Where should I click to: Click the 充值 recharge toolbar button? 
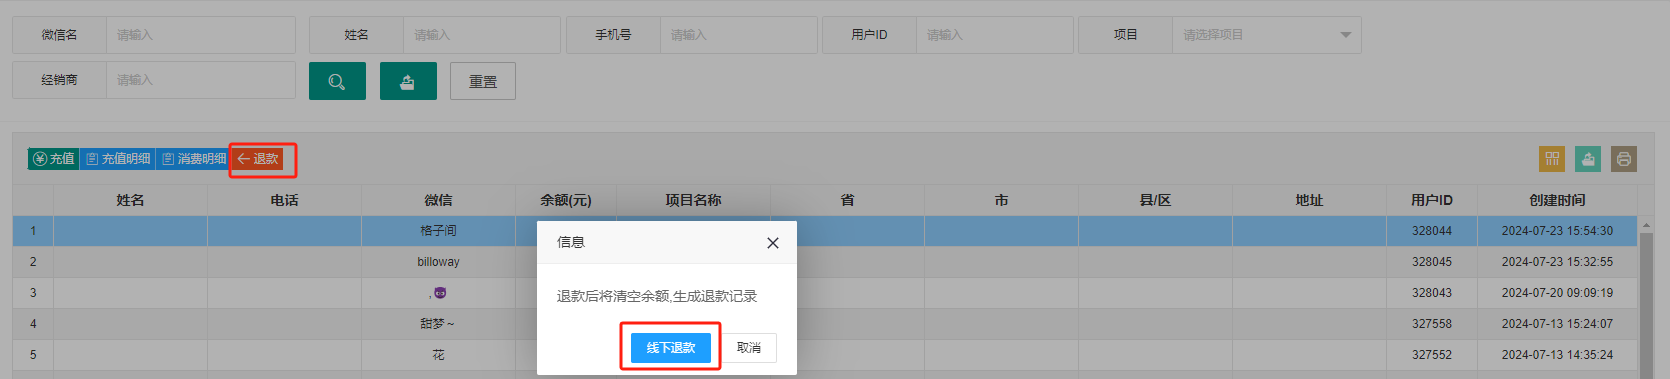tap(53, 159)
